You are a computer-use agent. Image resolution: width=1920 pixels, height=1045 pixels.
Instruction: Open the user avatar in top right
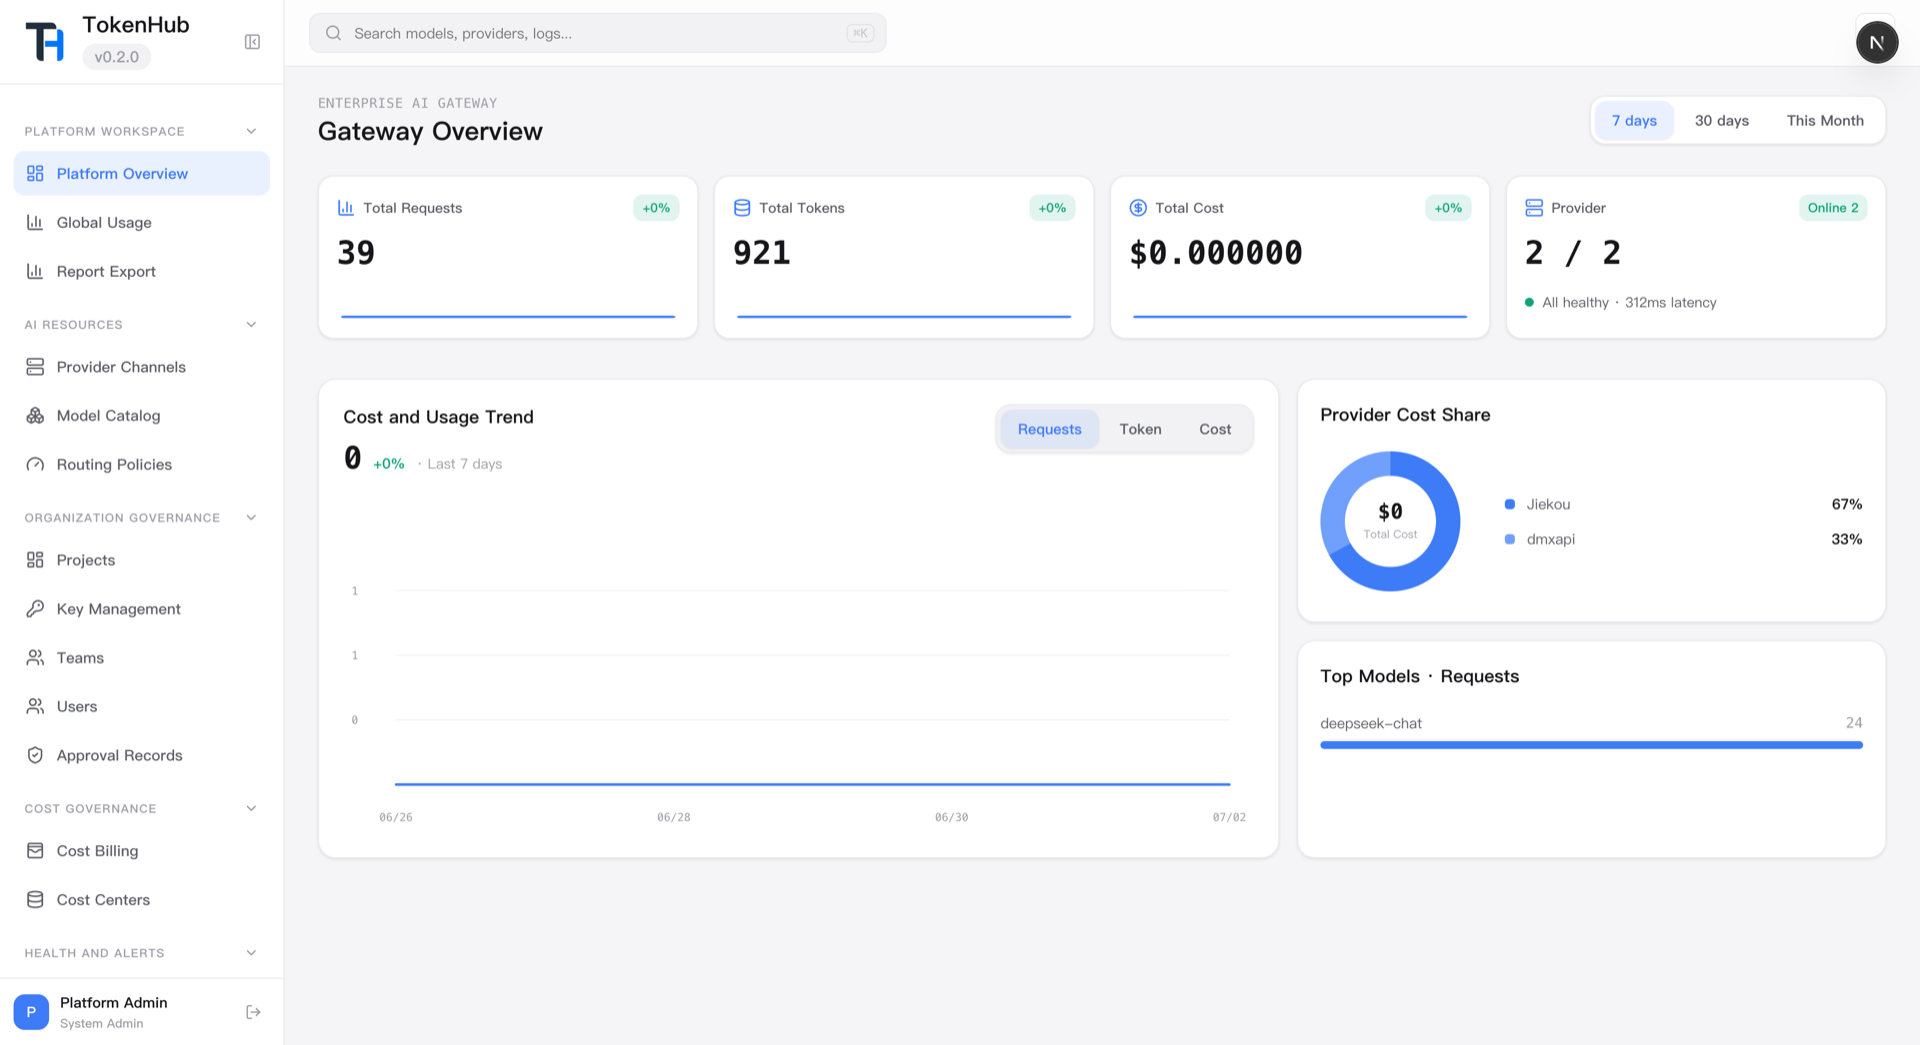point(1876,43)
